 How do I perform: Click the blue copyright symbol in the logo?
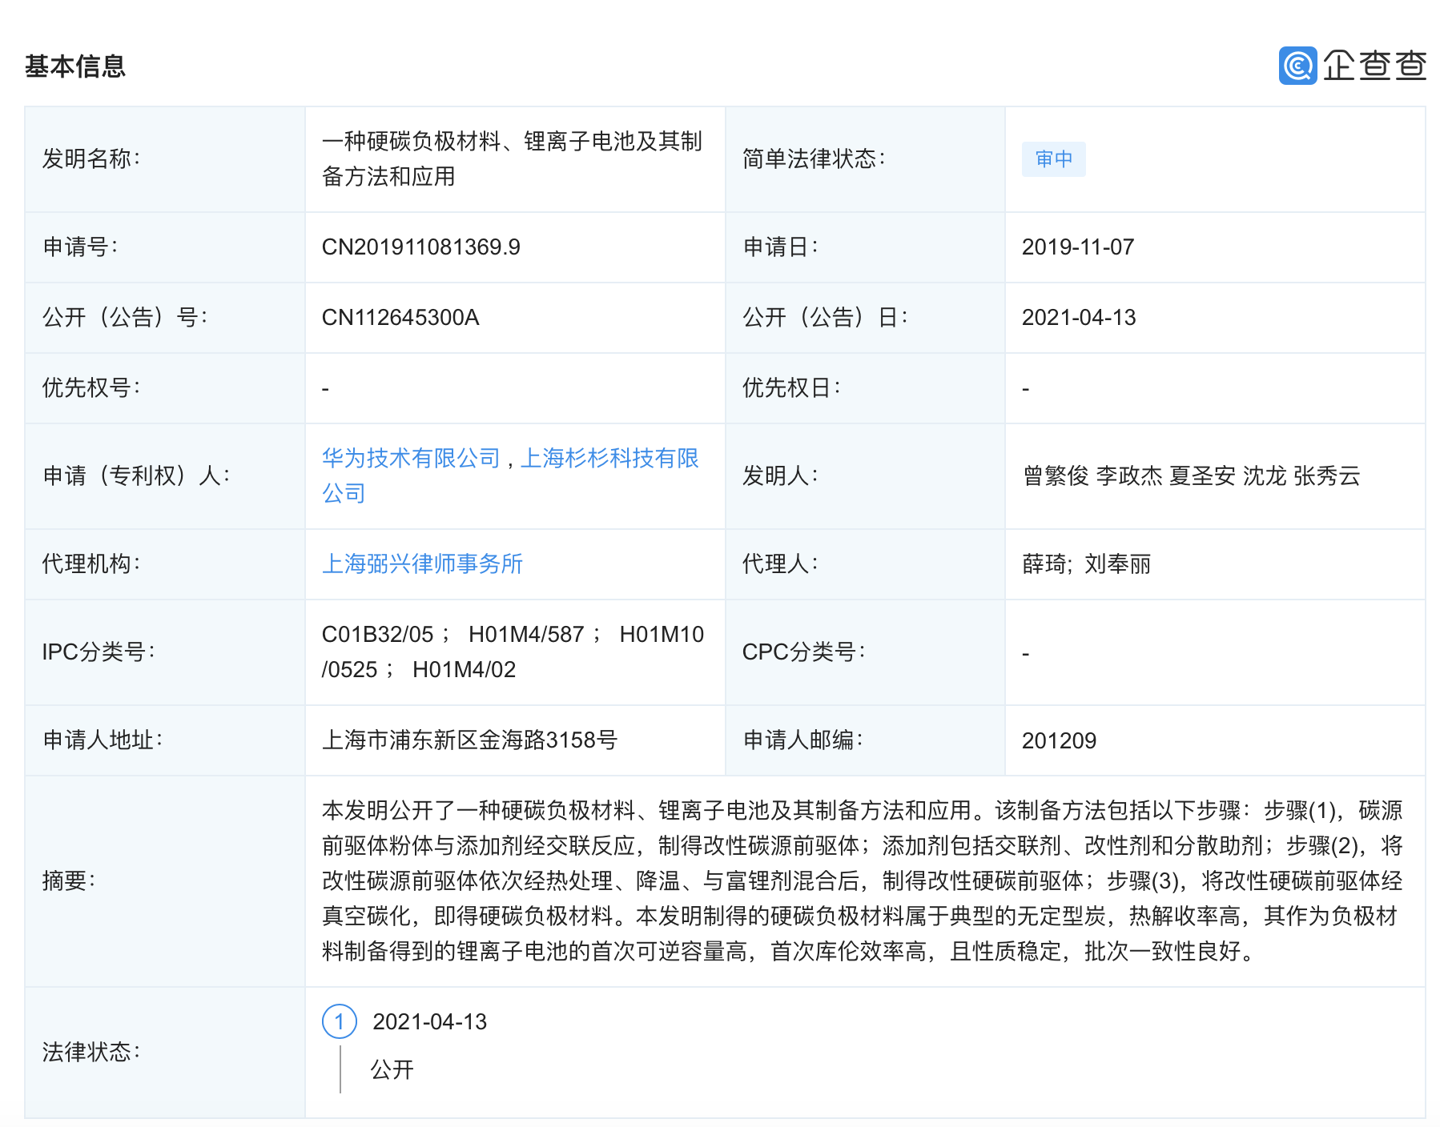point(1296,67)
